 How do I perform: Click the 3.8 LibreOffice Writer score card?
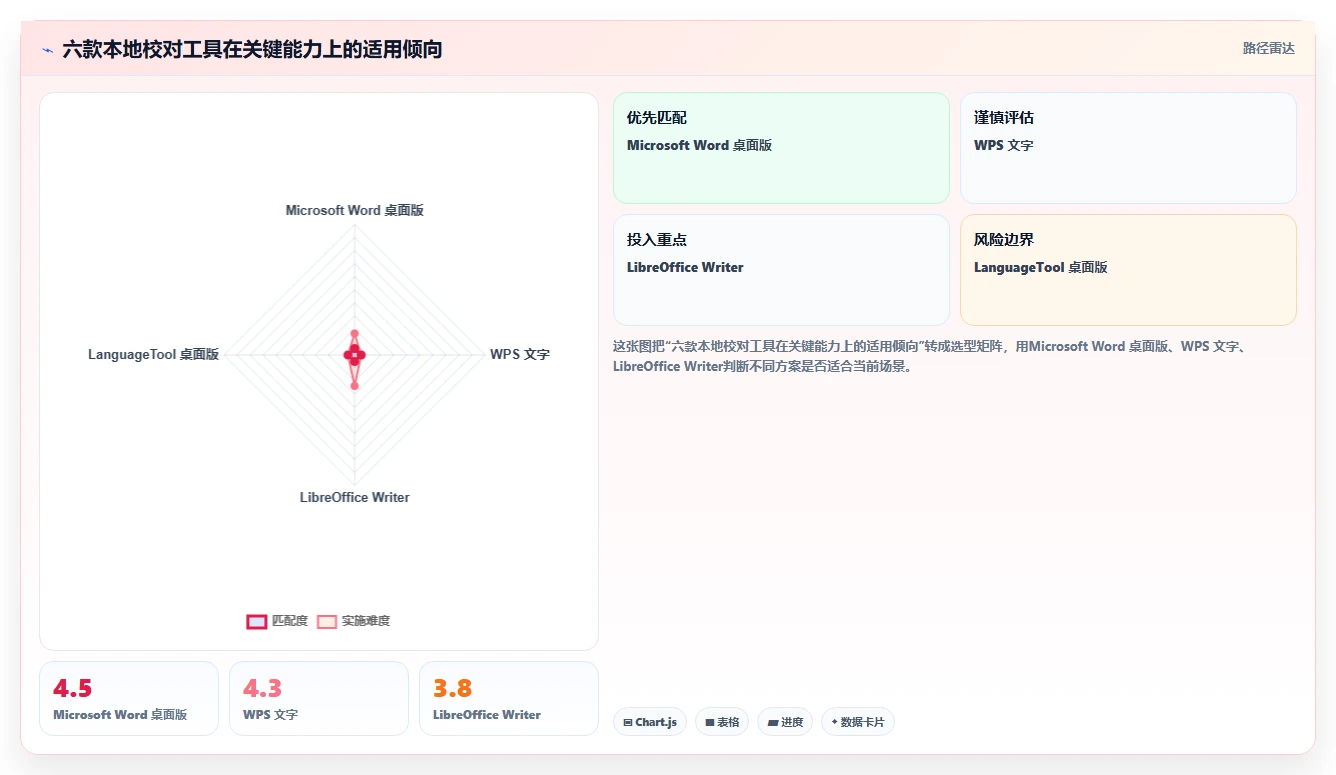509,698
